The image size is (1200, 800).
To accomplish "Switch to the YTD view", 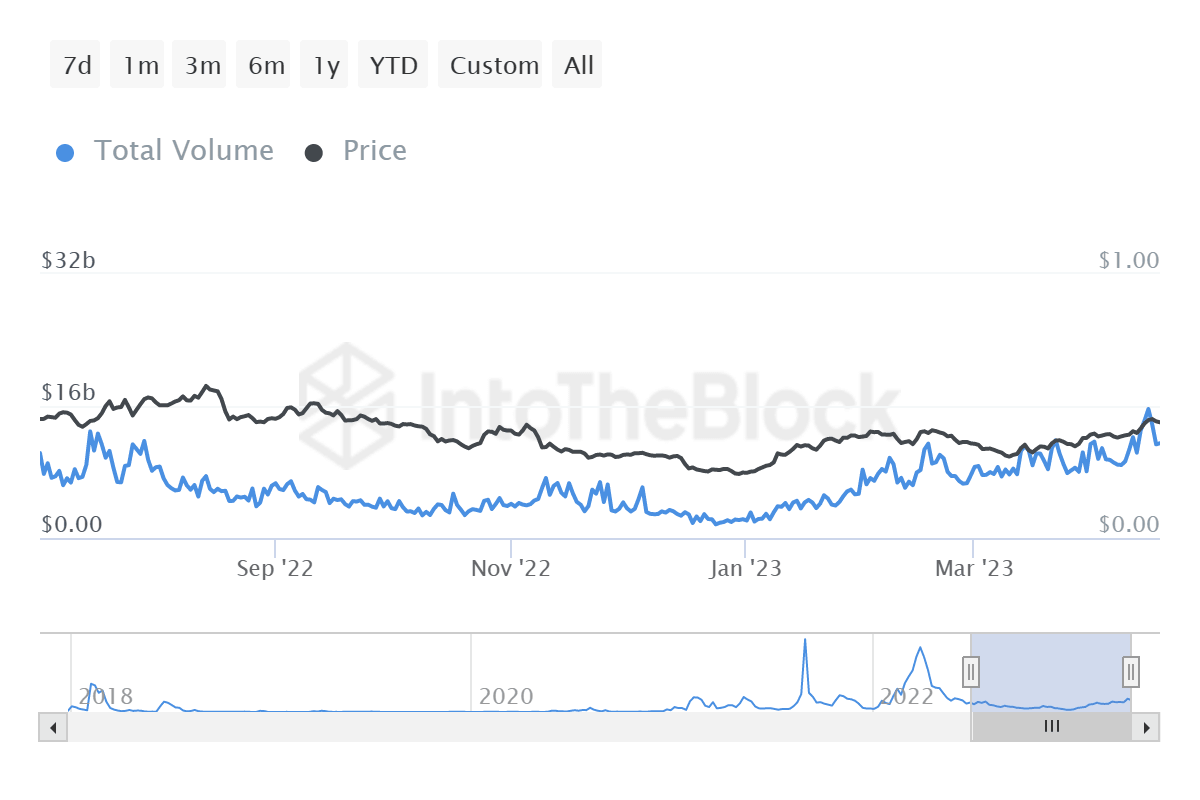I will (x=393, y=64).
